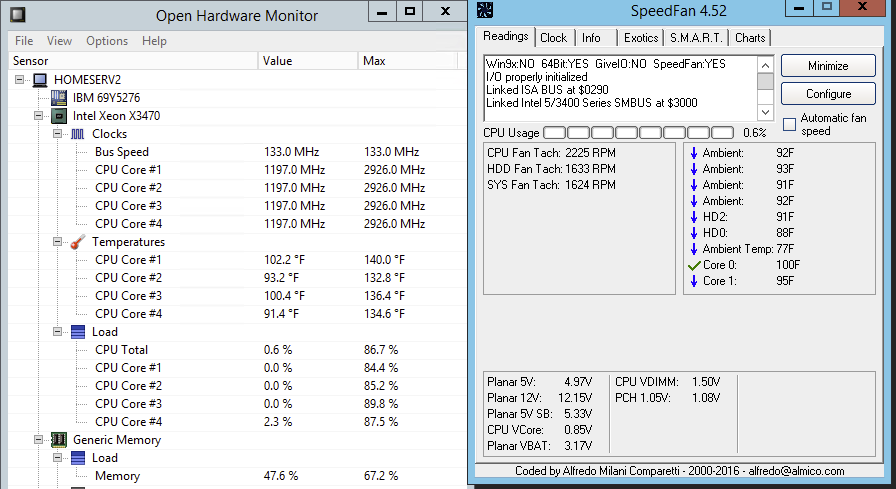Click the Sensor column header
The width and height of the screenshot is (896, 489).
[134, 61]
